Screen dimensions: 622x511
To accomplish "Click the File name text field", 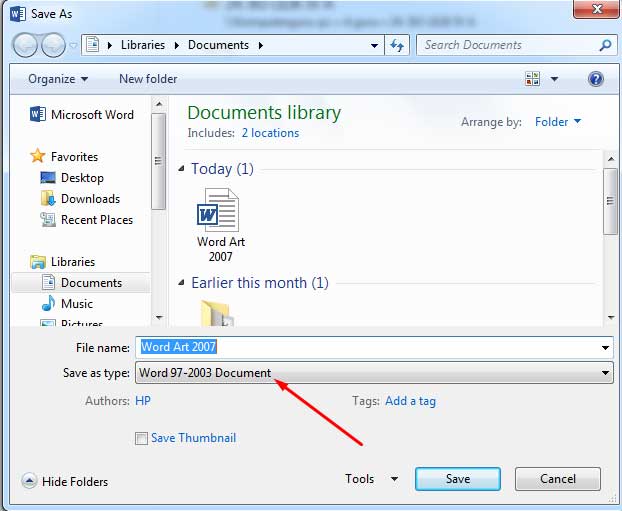I will pos(367,348).
